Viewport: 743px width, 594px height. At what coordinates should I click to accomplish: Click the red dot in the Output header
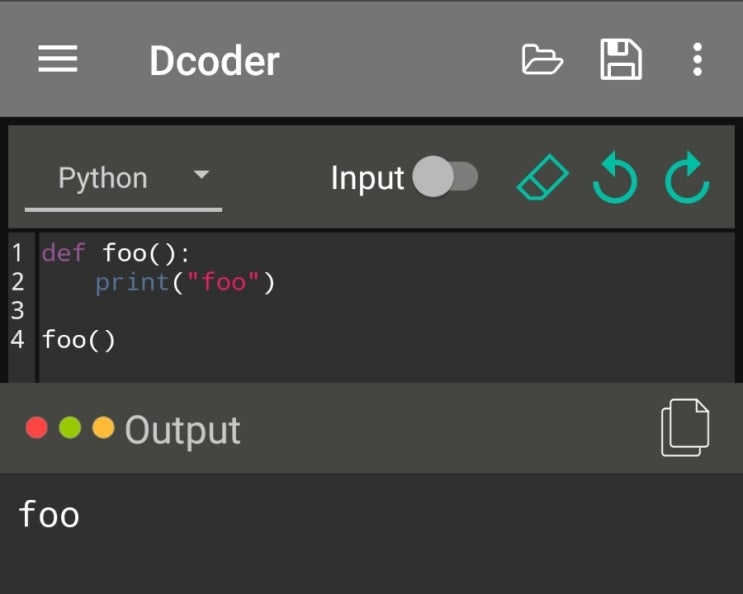point(37,428)
